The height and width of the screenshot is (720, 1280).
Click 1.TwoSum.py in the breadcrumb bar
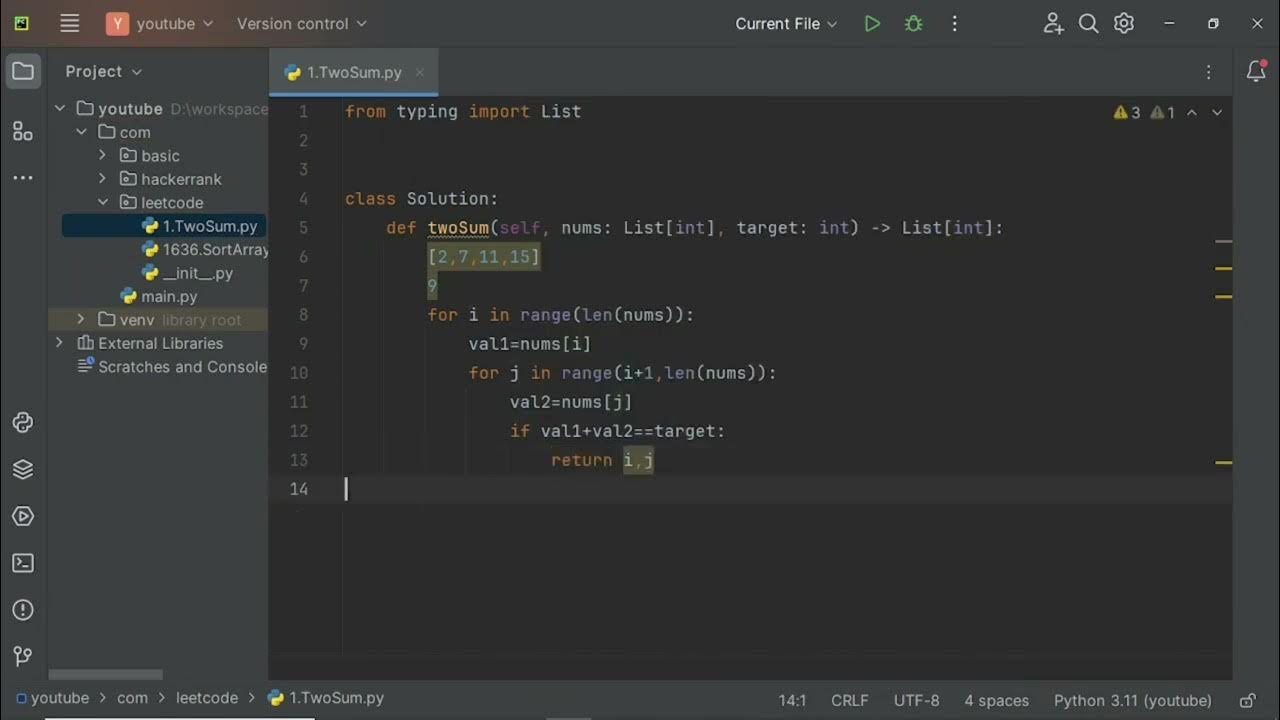pos(326,699)
